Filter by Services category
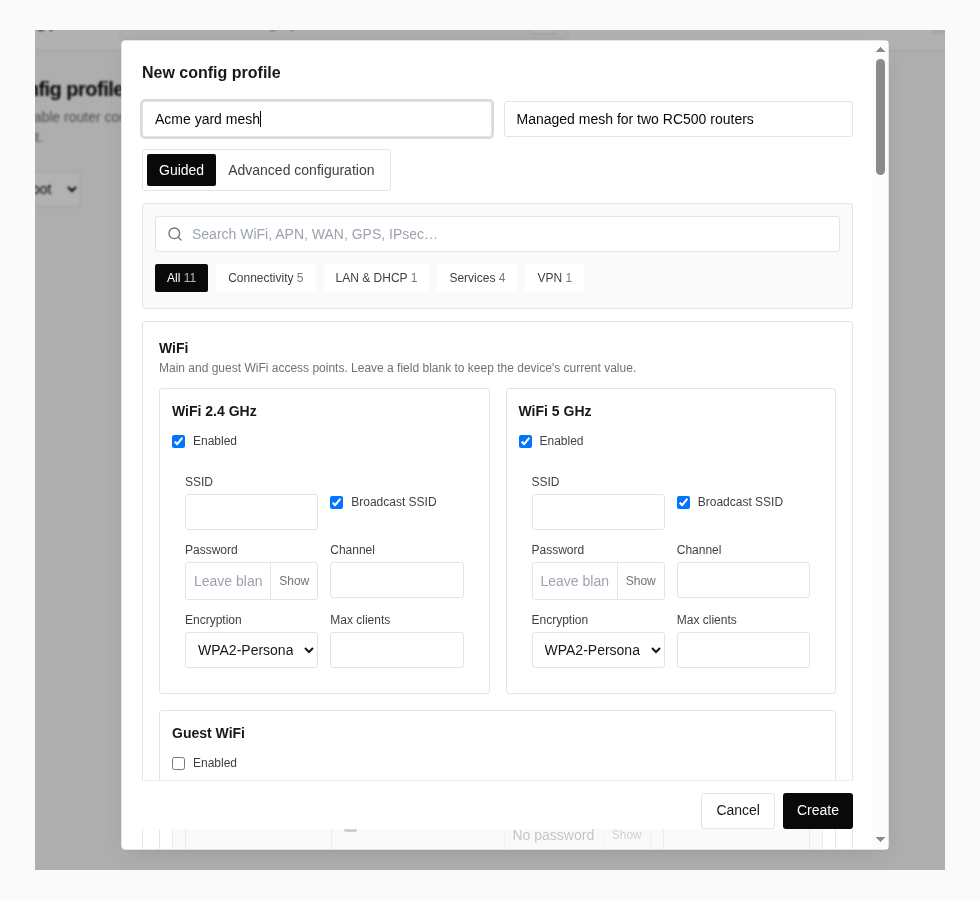 click(x=477, y=278)
